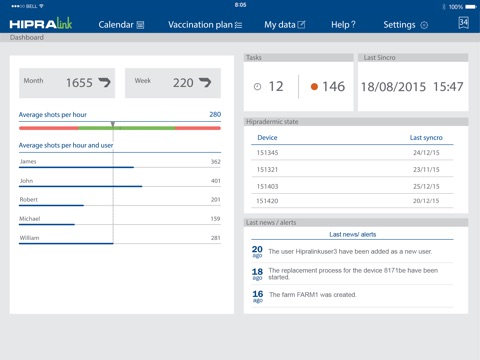
Task: Click the Tasks panel header
Action: tap(298, 57)
